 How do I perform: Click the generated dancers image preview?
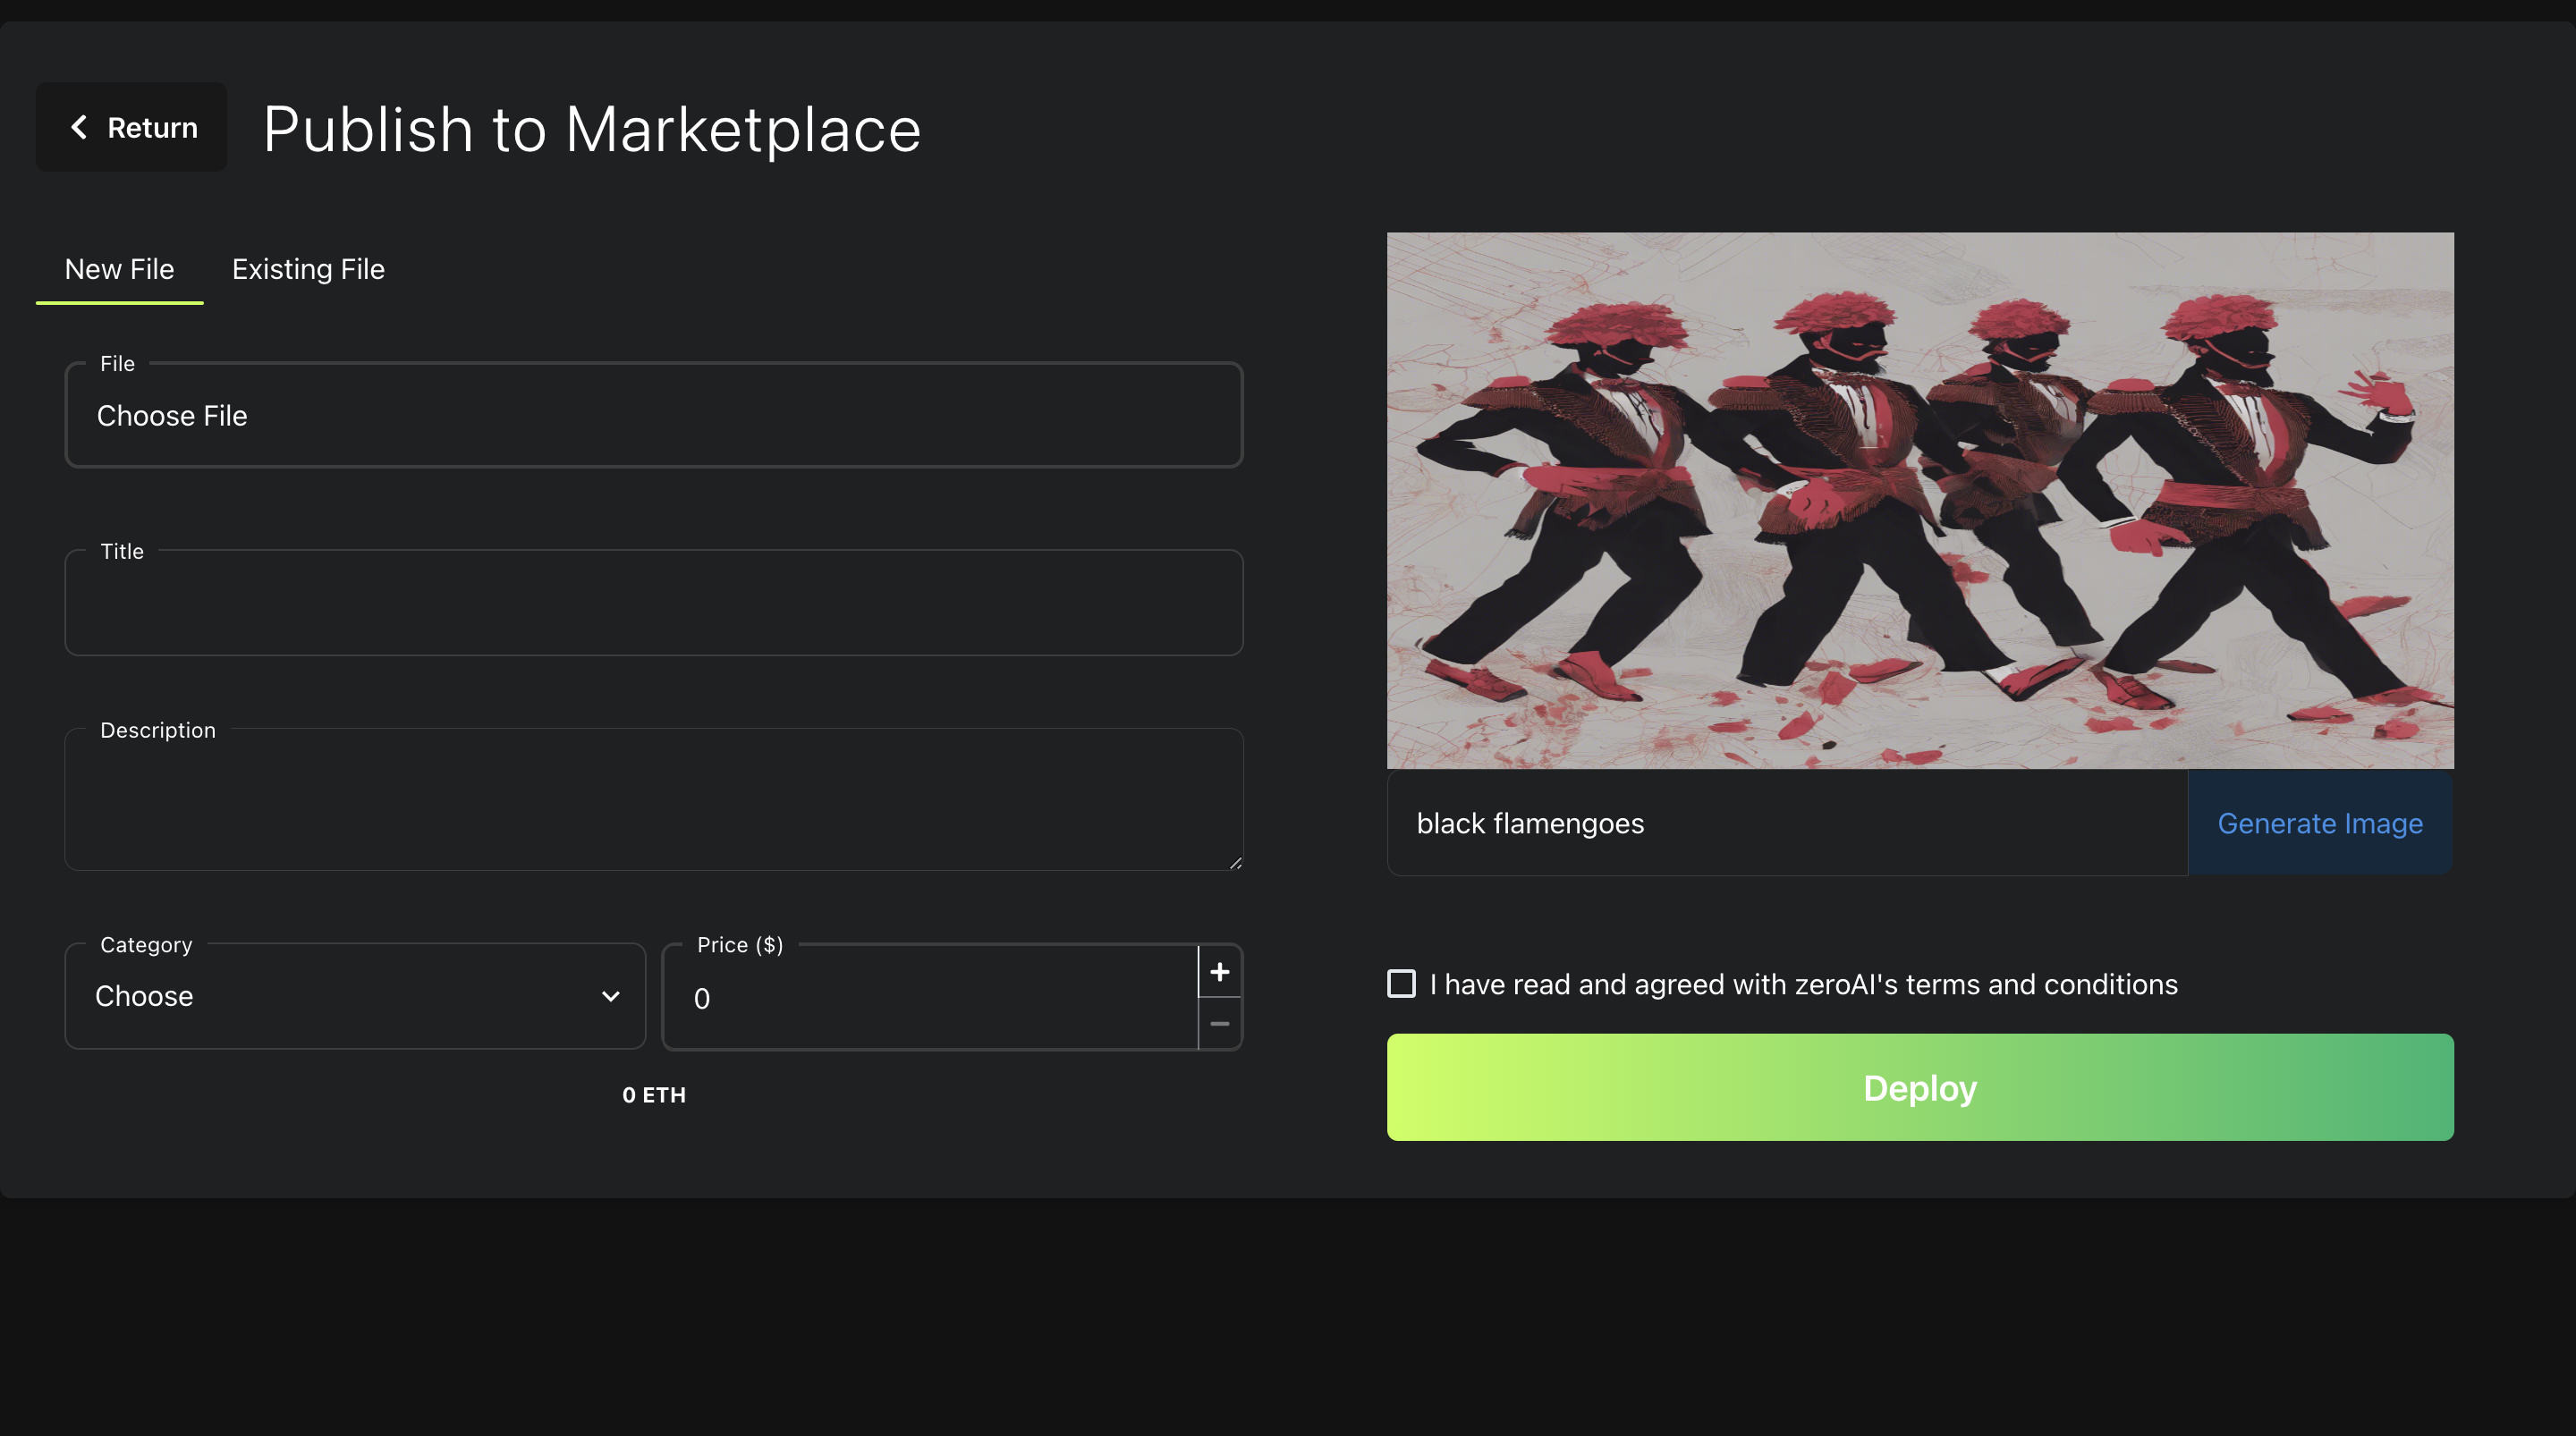1919,500
